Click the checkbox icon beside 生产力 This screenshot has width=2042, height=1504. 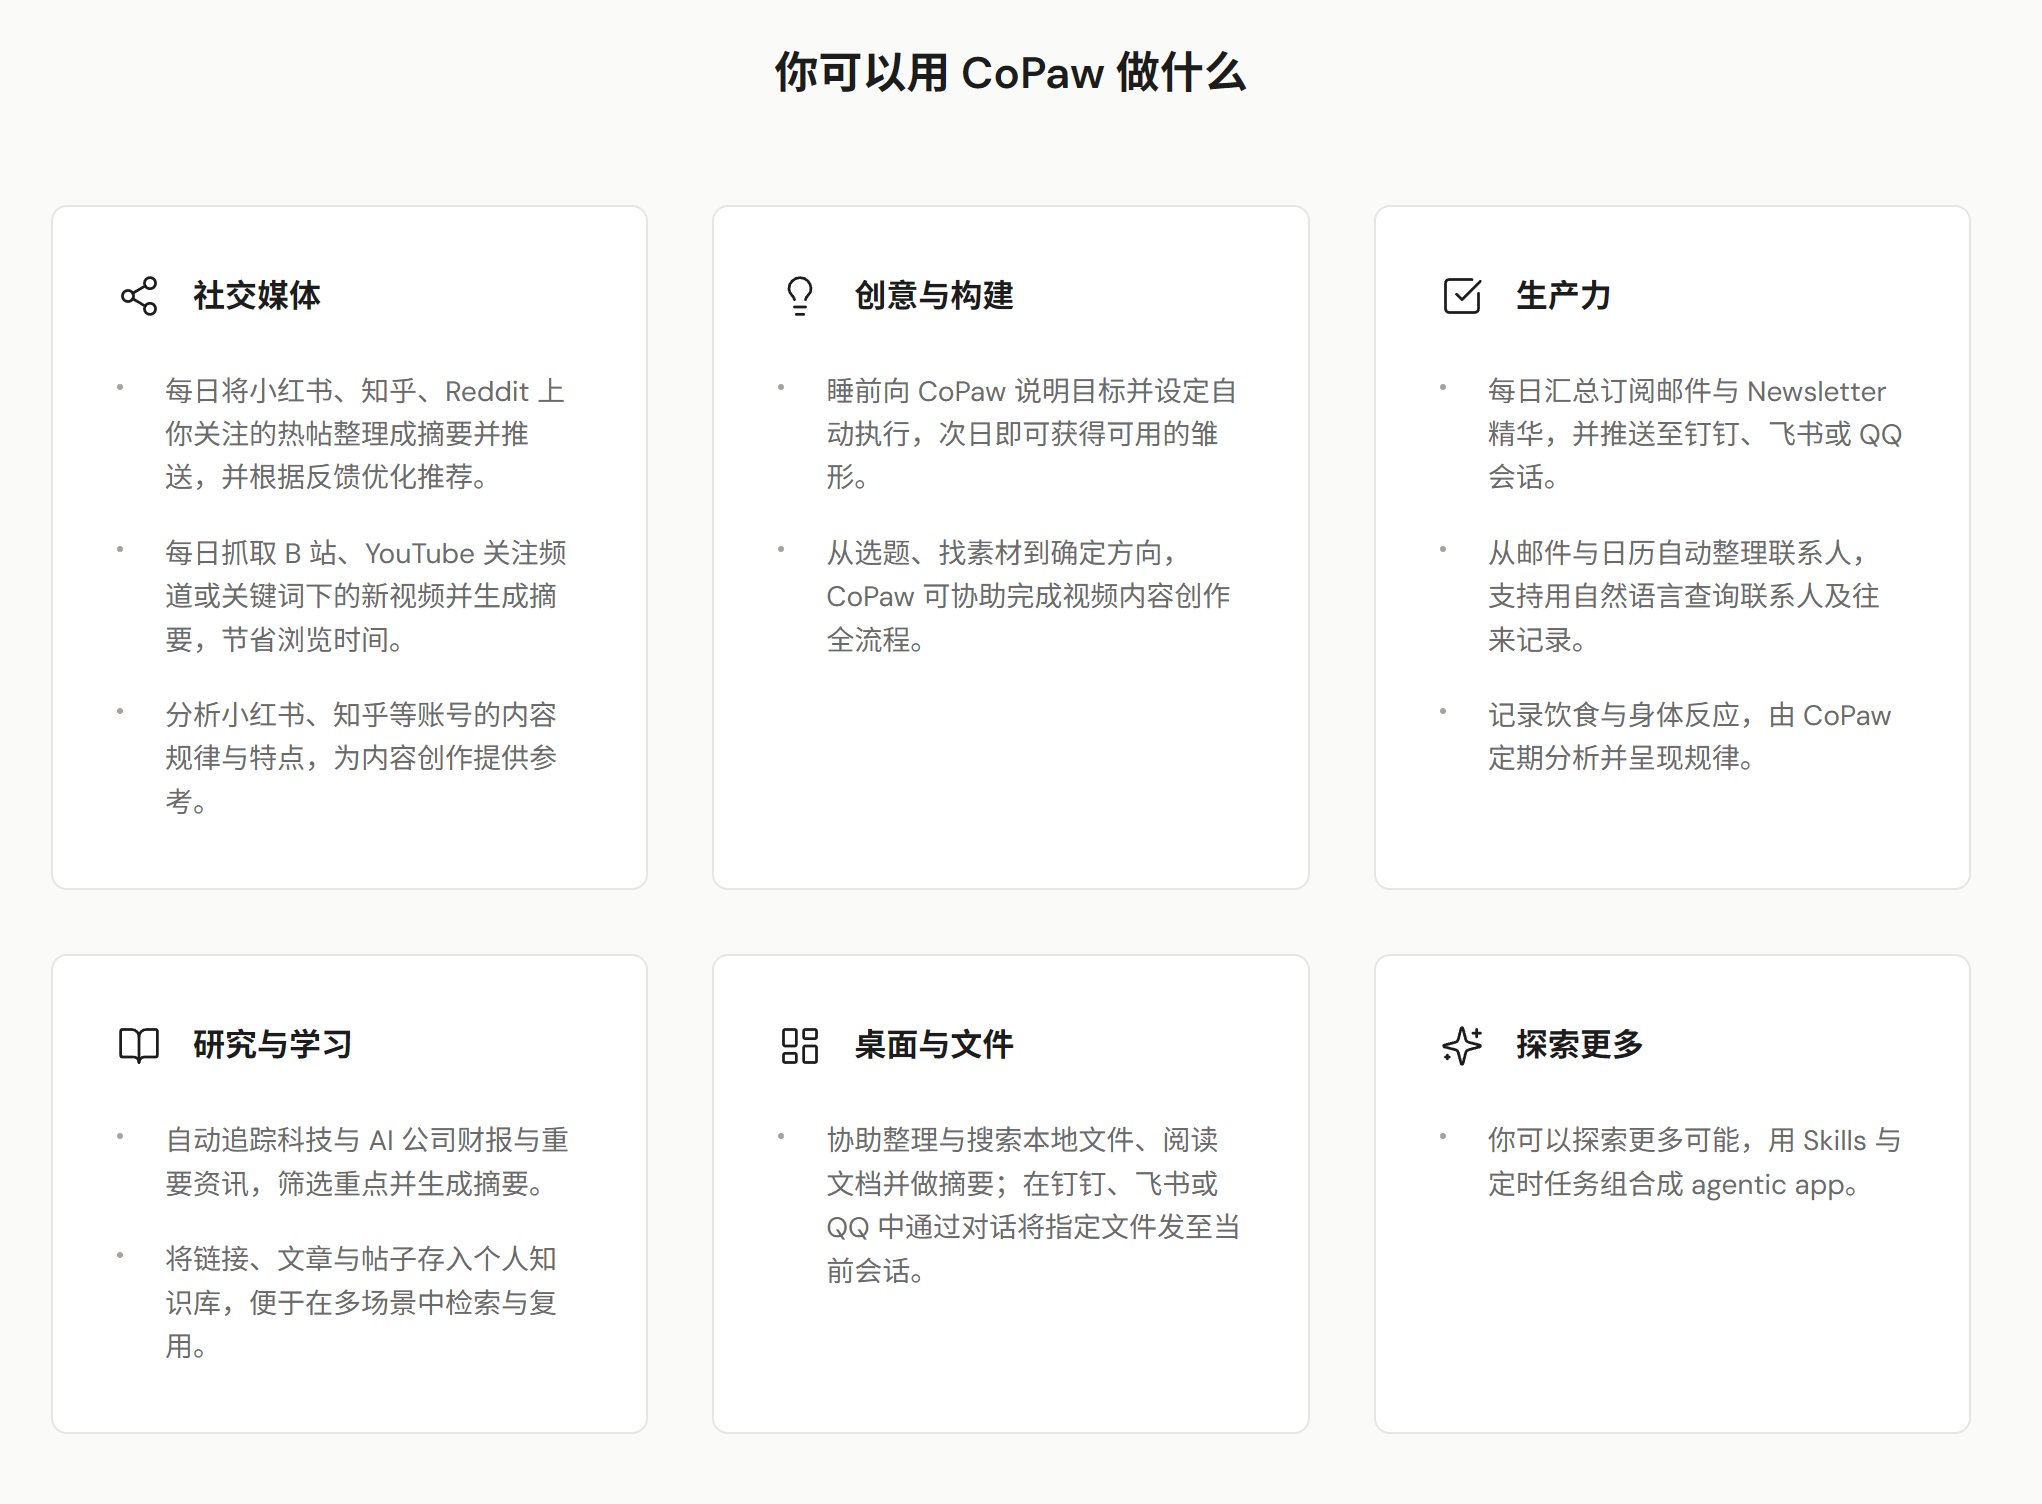1462,296
